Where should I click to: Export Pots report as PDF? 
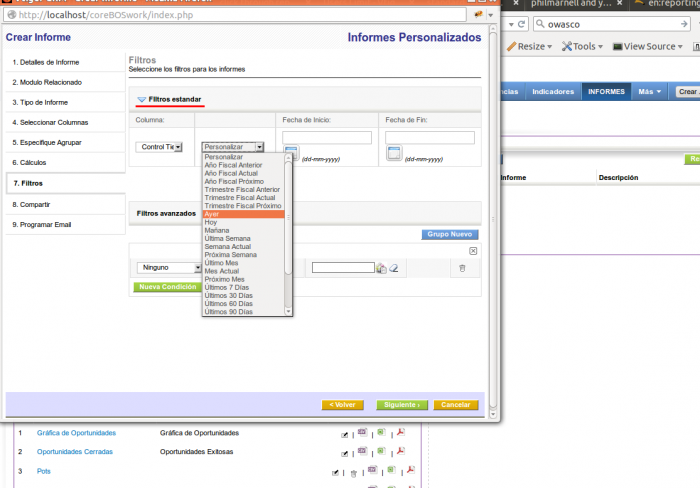point(411,470)
